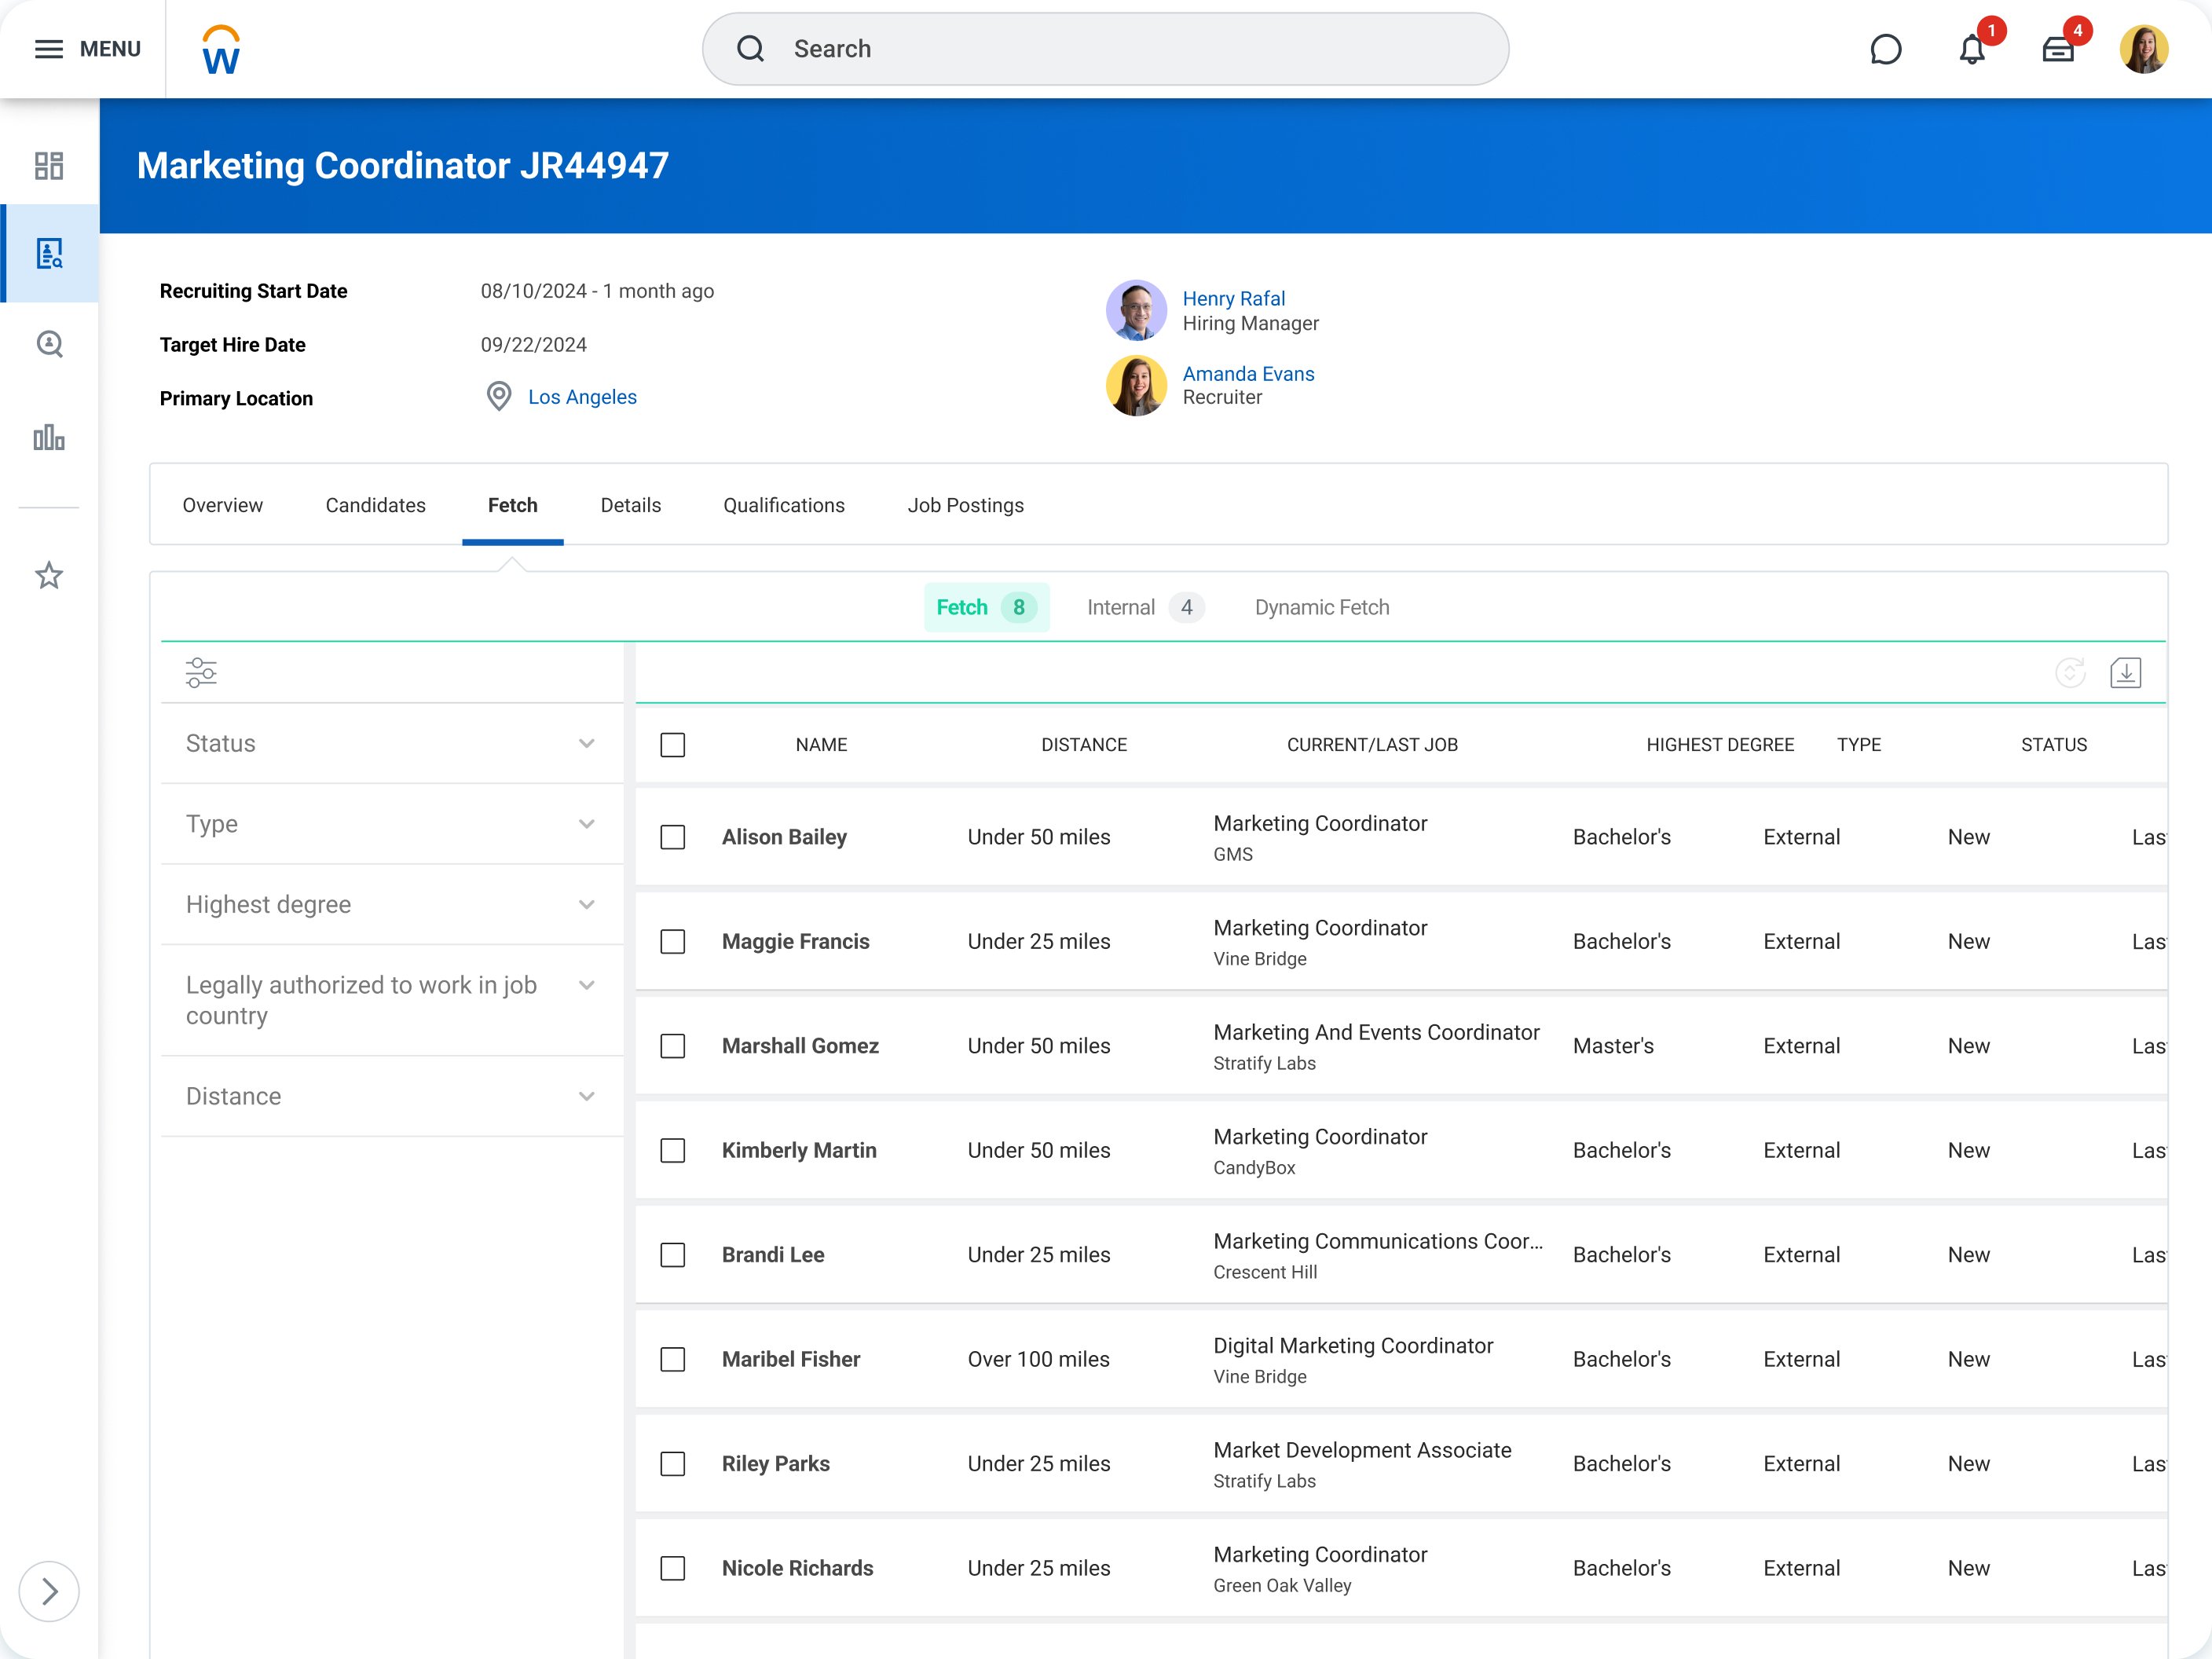Viewport: 2212px width, 1659px height.
Task: Open the Status filter dropdown
Action: [x=587, y=743]
